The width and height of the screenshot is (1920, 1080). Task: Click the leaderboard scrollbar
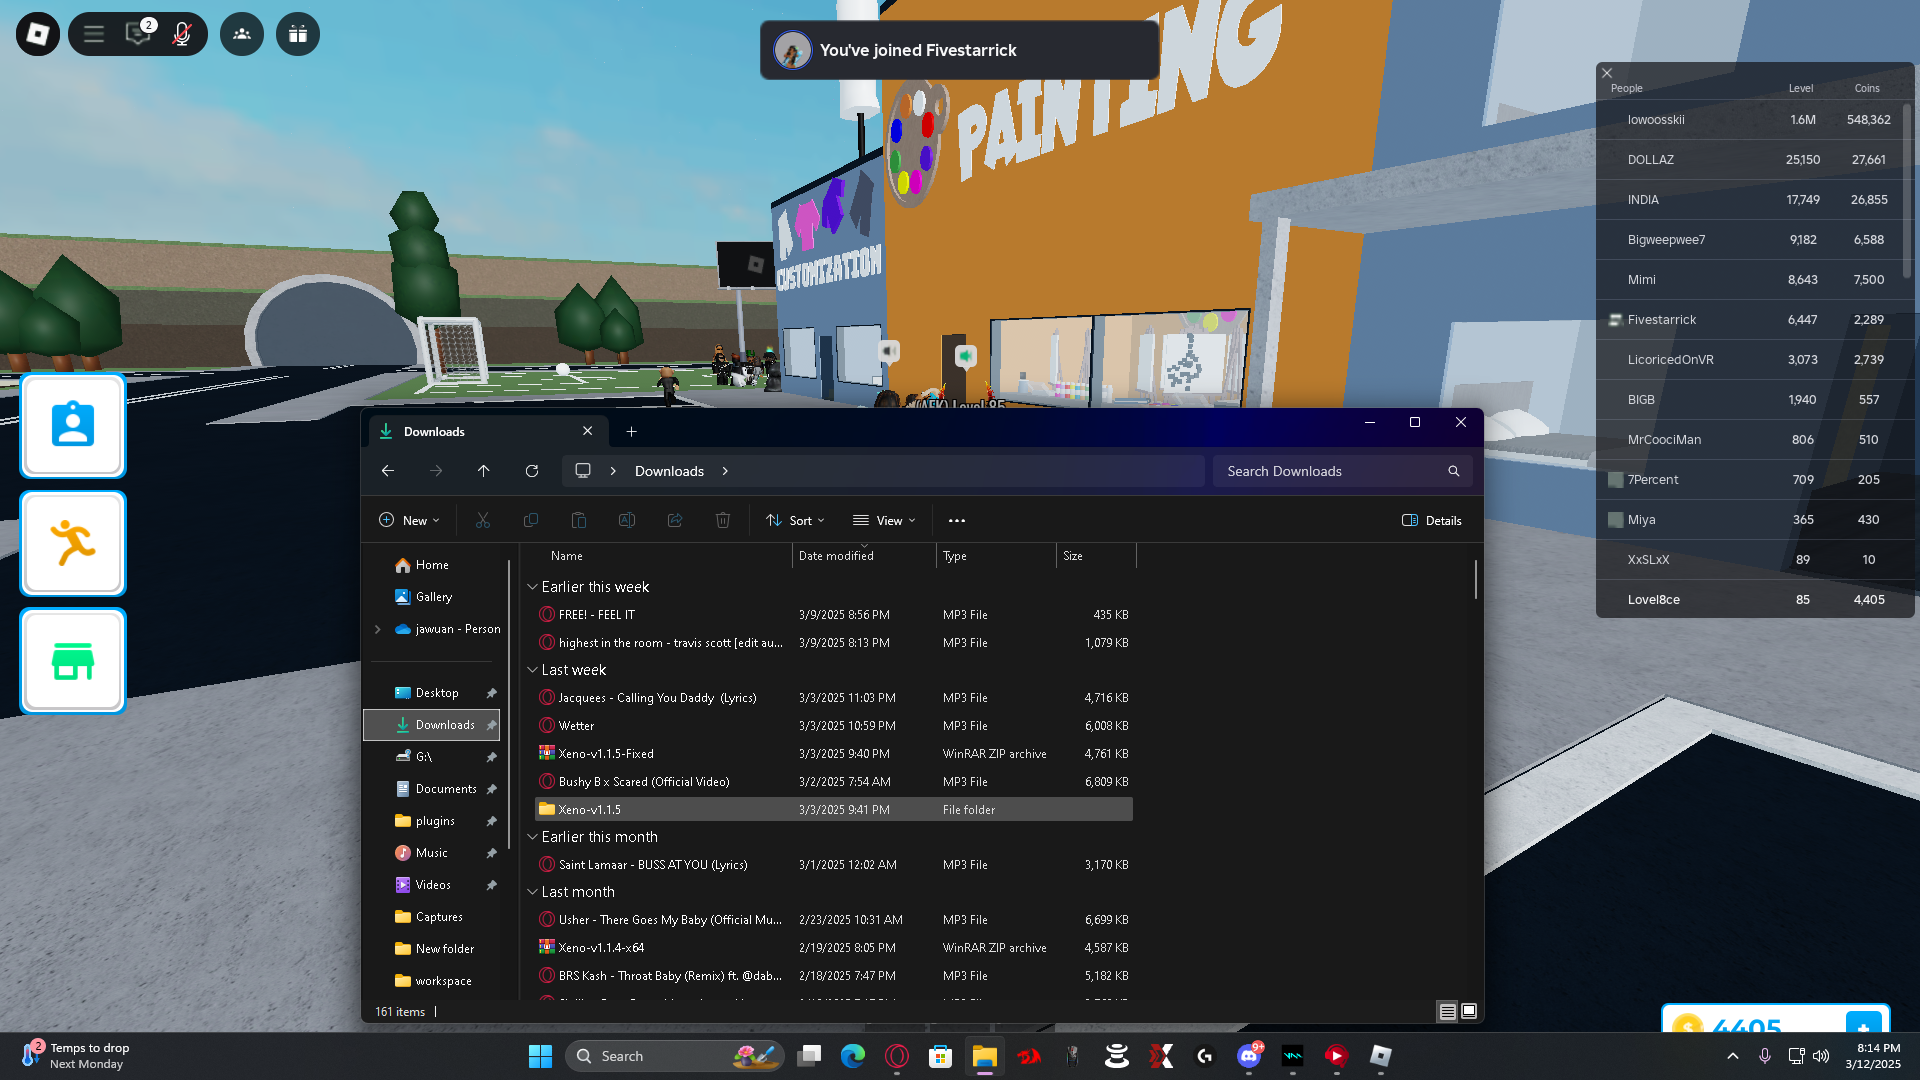tap(1907, 190)
